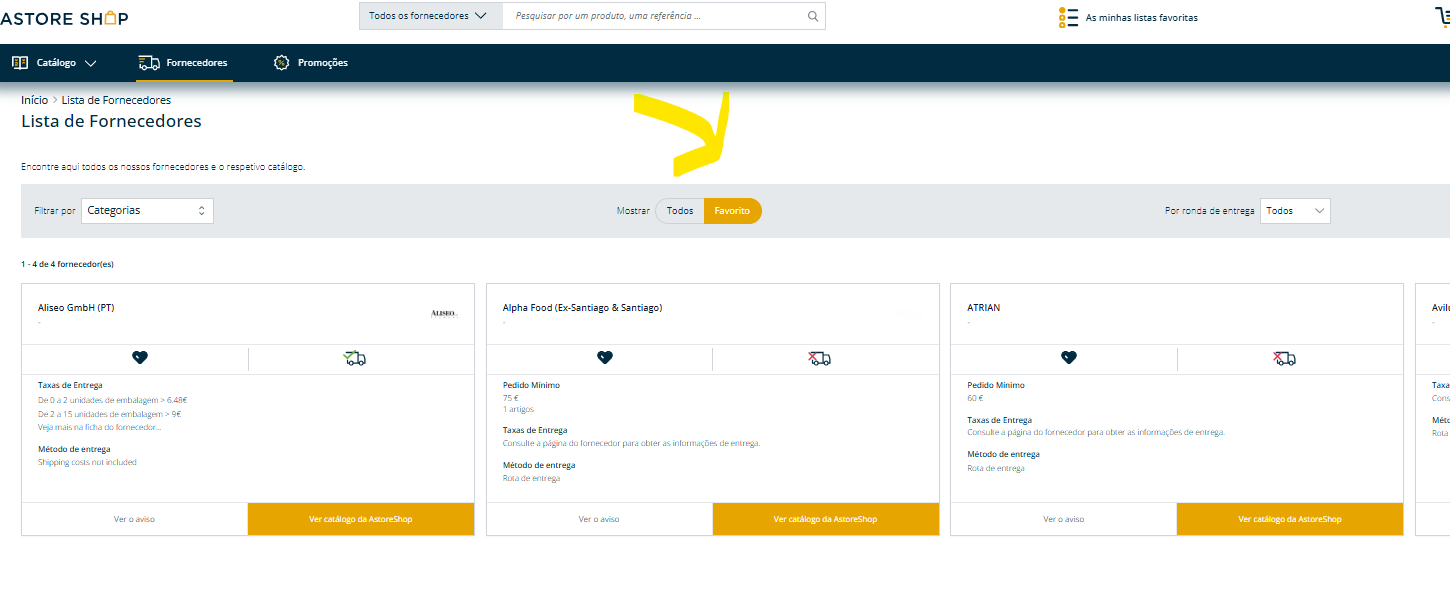
Task: Toggle favorite heart for ATRIAN
Action: coord(1069,358)
